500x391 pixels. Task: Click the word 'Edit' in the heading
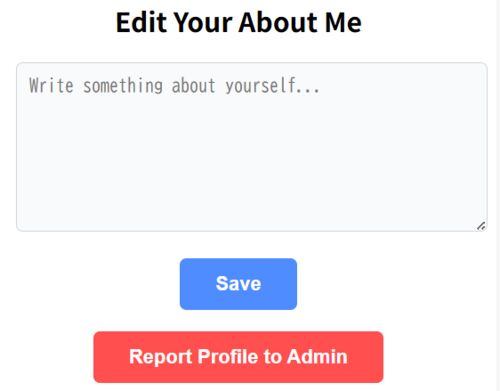141,22
